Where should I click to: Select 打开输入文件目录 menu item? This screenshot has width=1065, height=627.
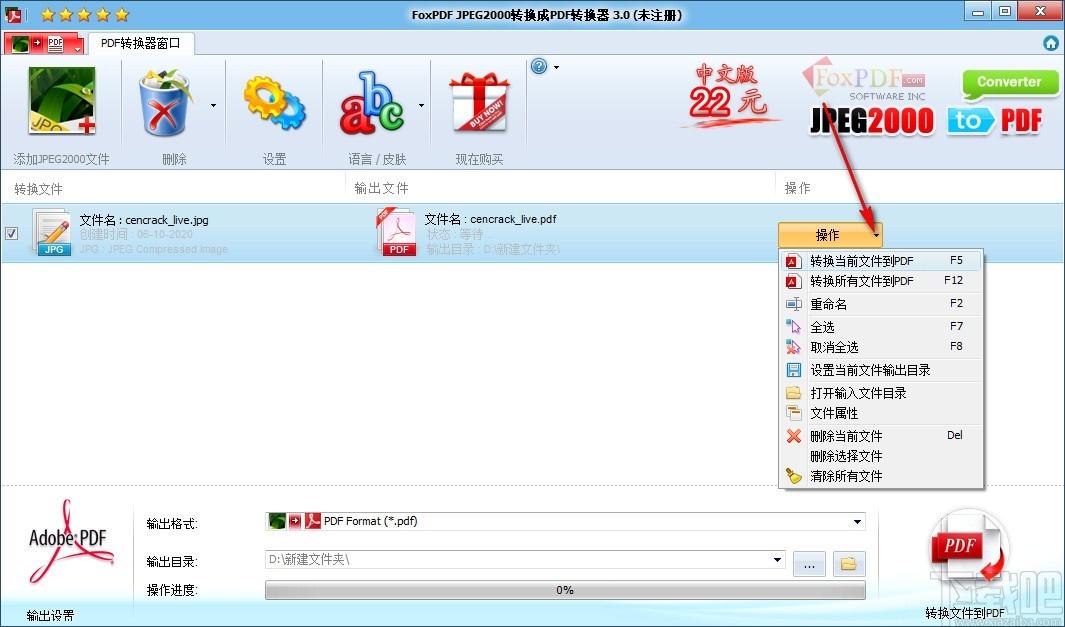pos(880,393)
